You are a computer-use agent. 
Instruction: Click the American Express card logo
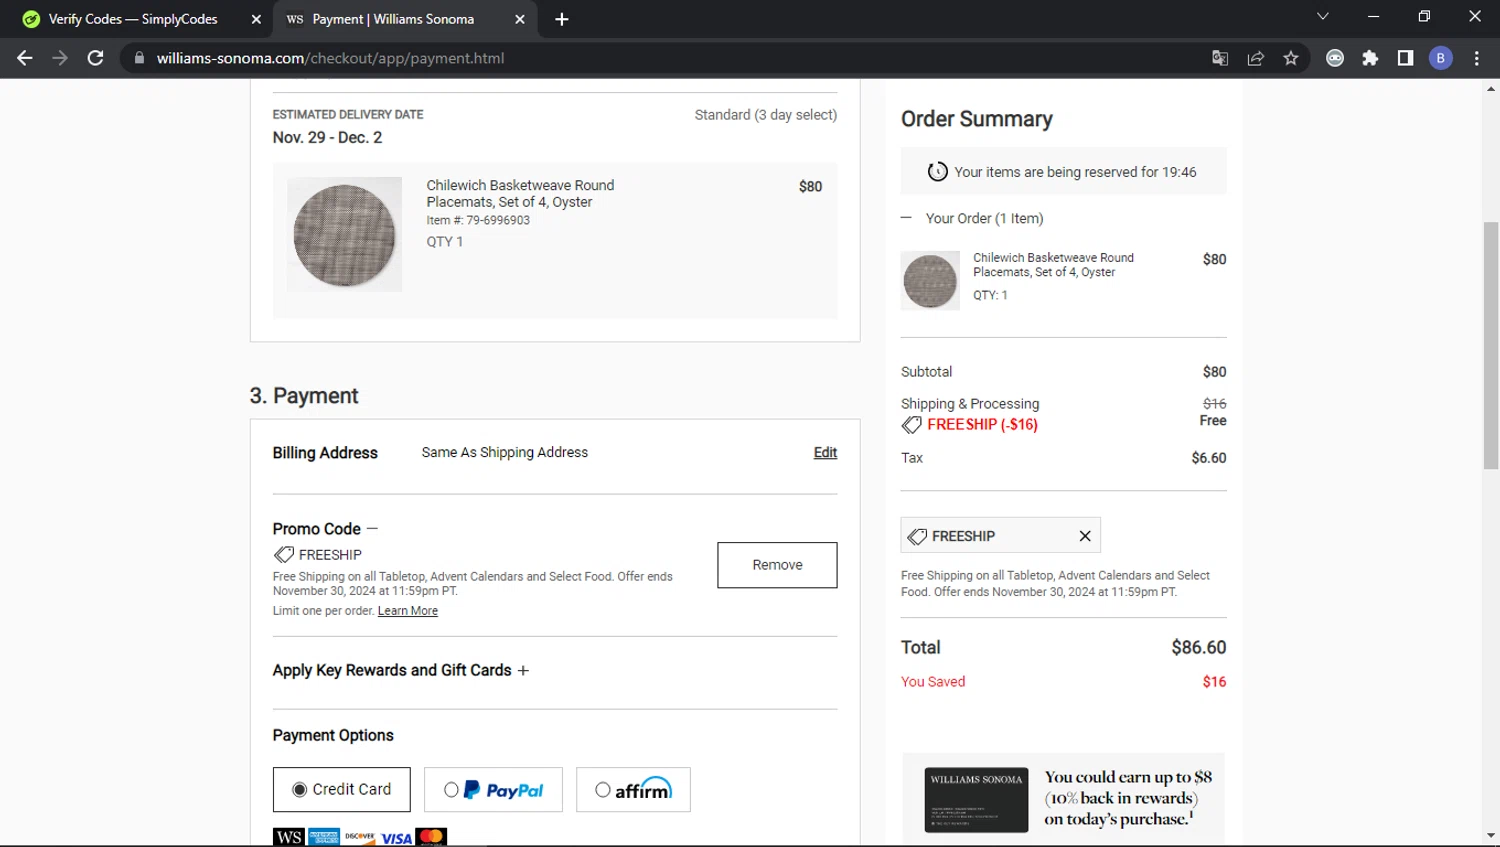click(324, 837)
